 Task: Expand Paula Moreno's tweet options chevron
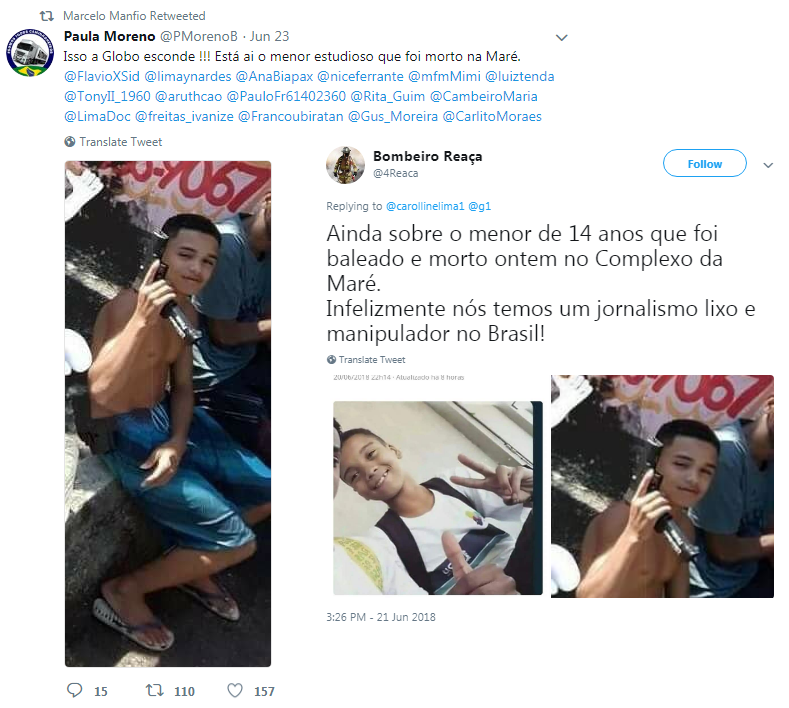coord(562,37)
